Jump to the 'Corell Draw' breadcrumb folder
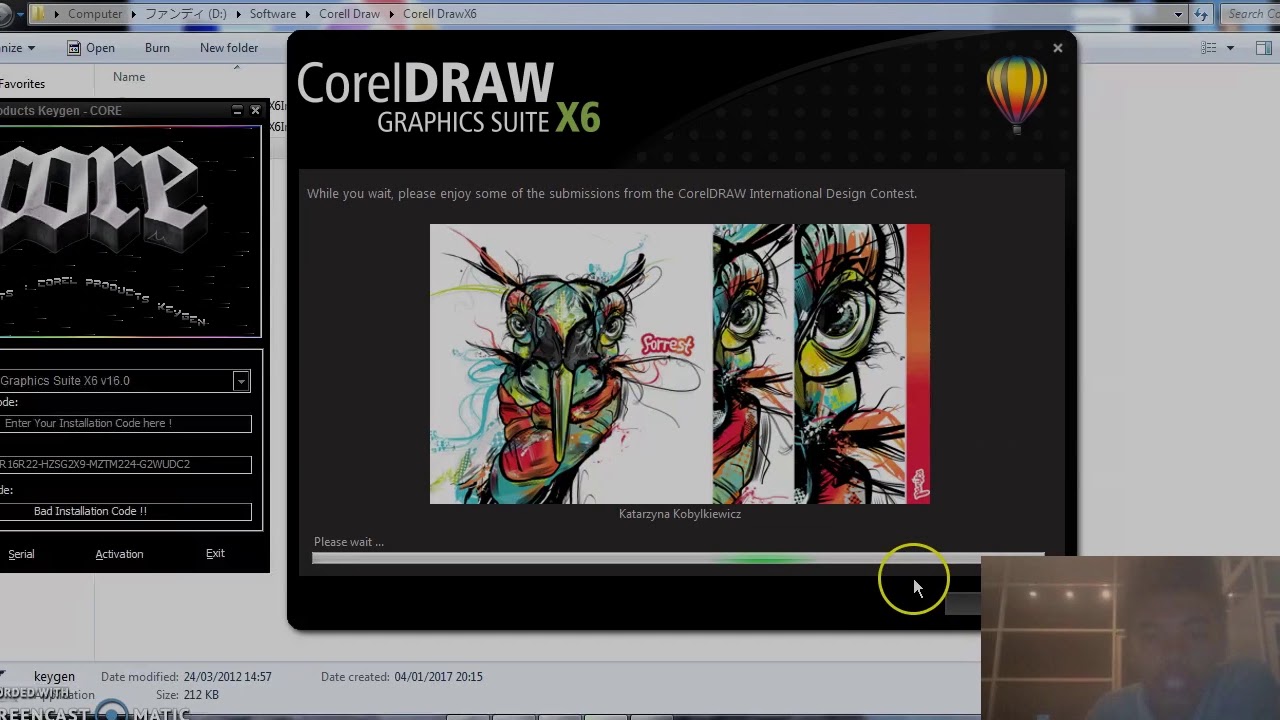This screenshot has width=1280, height=720. tap(349, 14)
